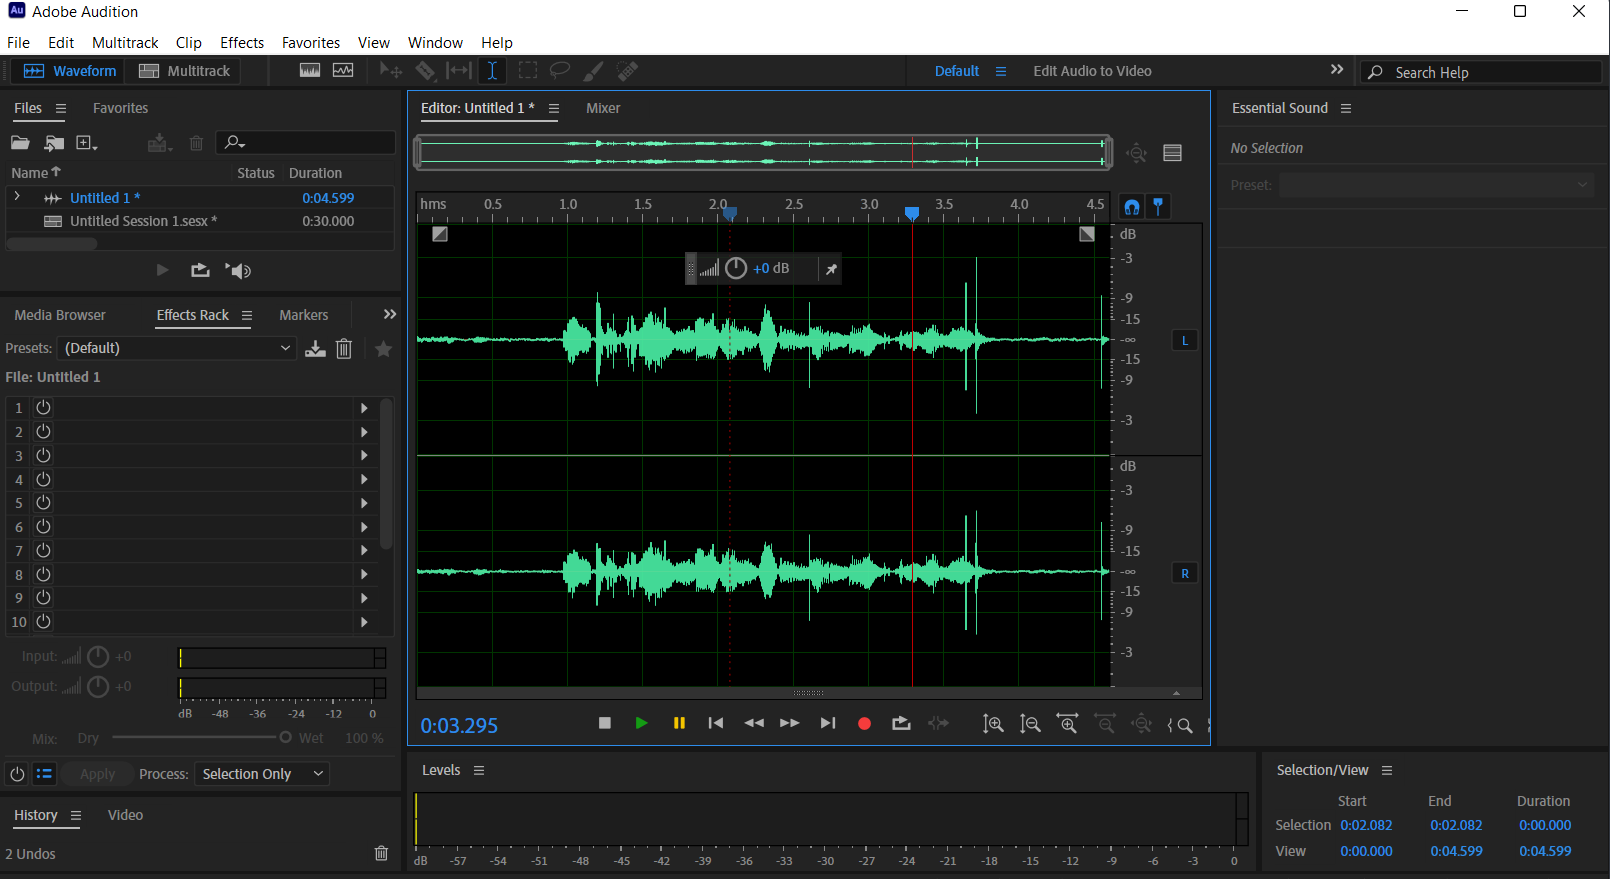Screen dimensions: 1610x879
Task: Click Open File folder icon
Action: [x=20, y=143]
